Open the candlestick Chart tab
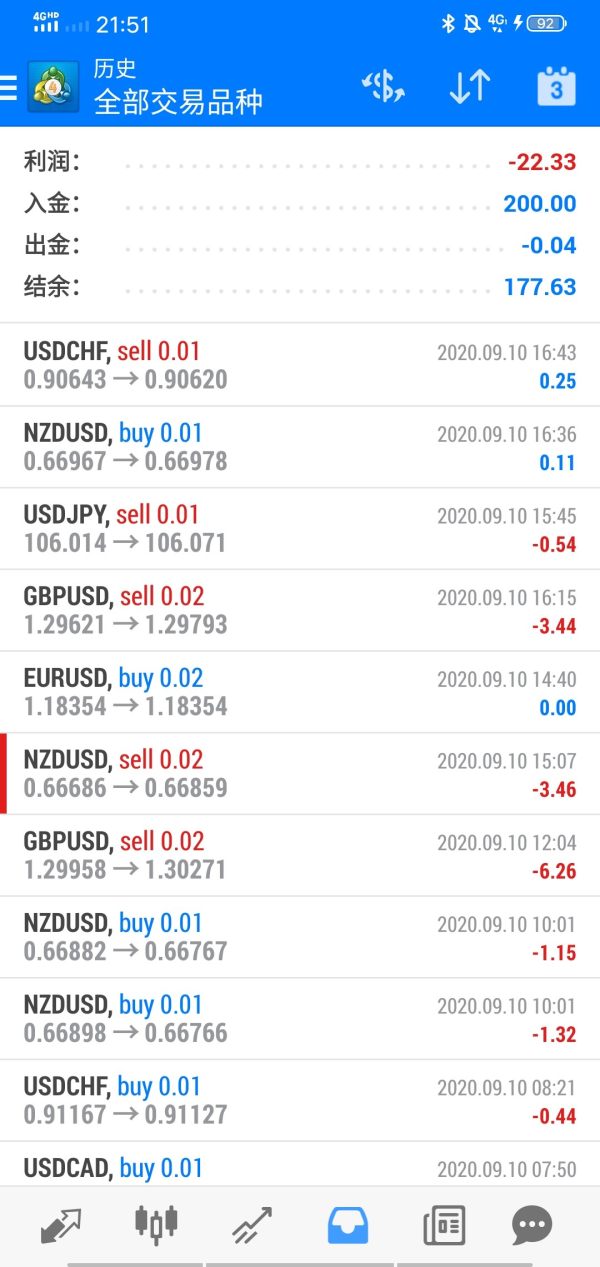This screenshot has width=600, height=1267. [156, 1224]
